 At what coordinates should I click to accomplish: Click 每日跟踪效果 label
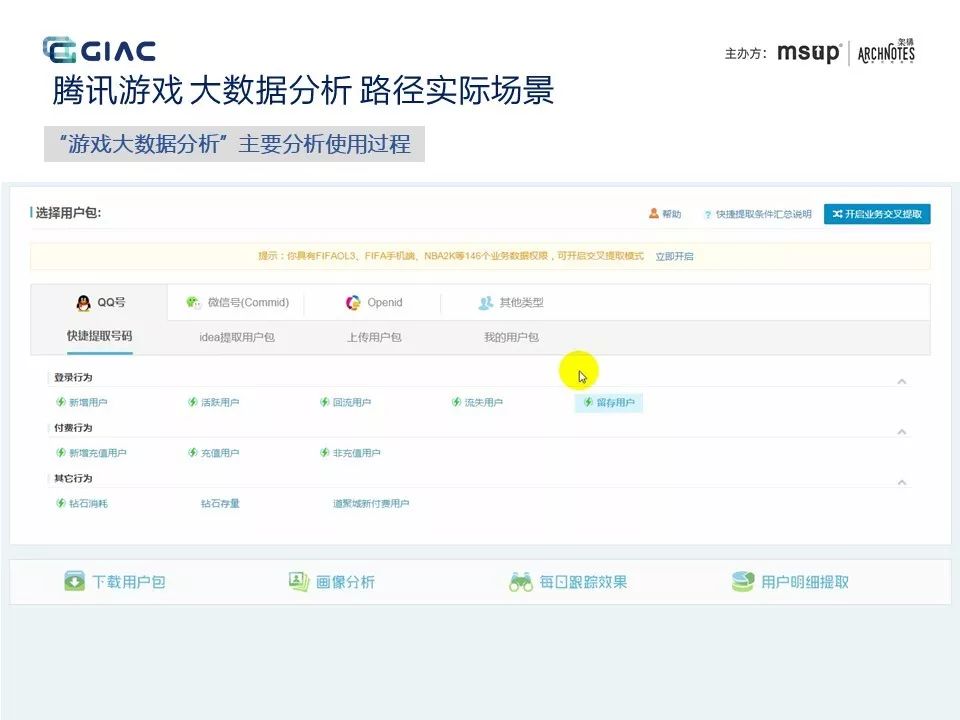click(583, 582)
